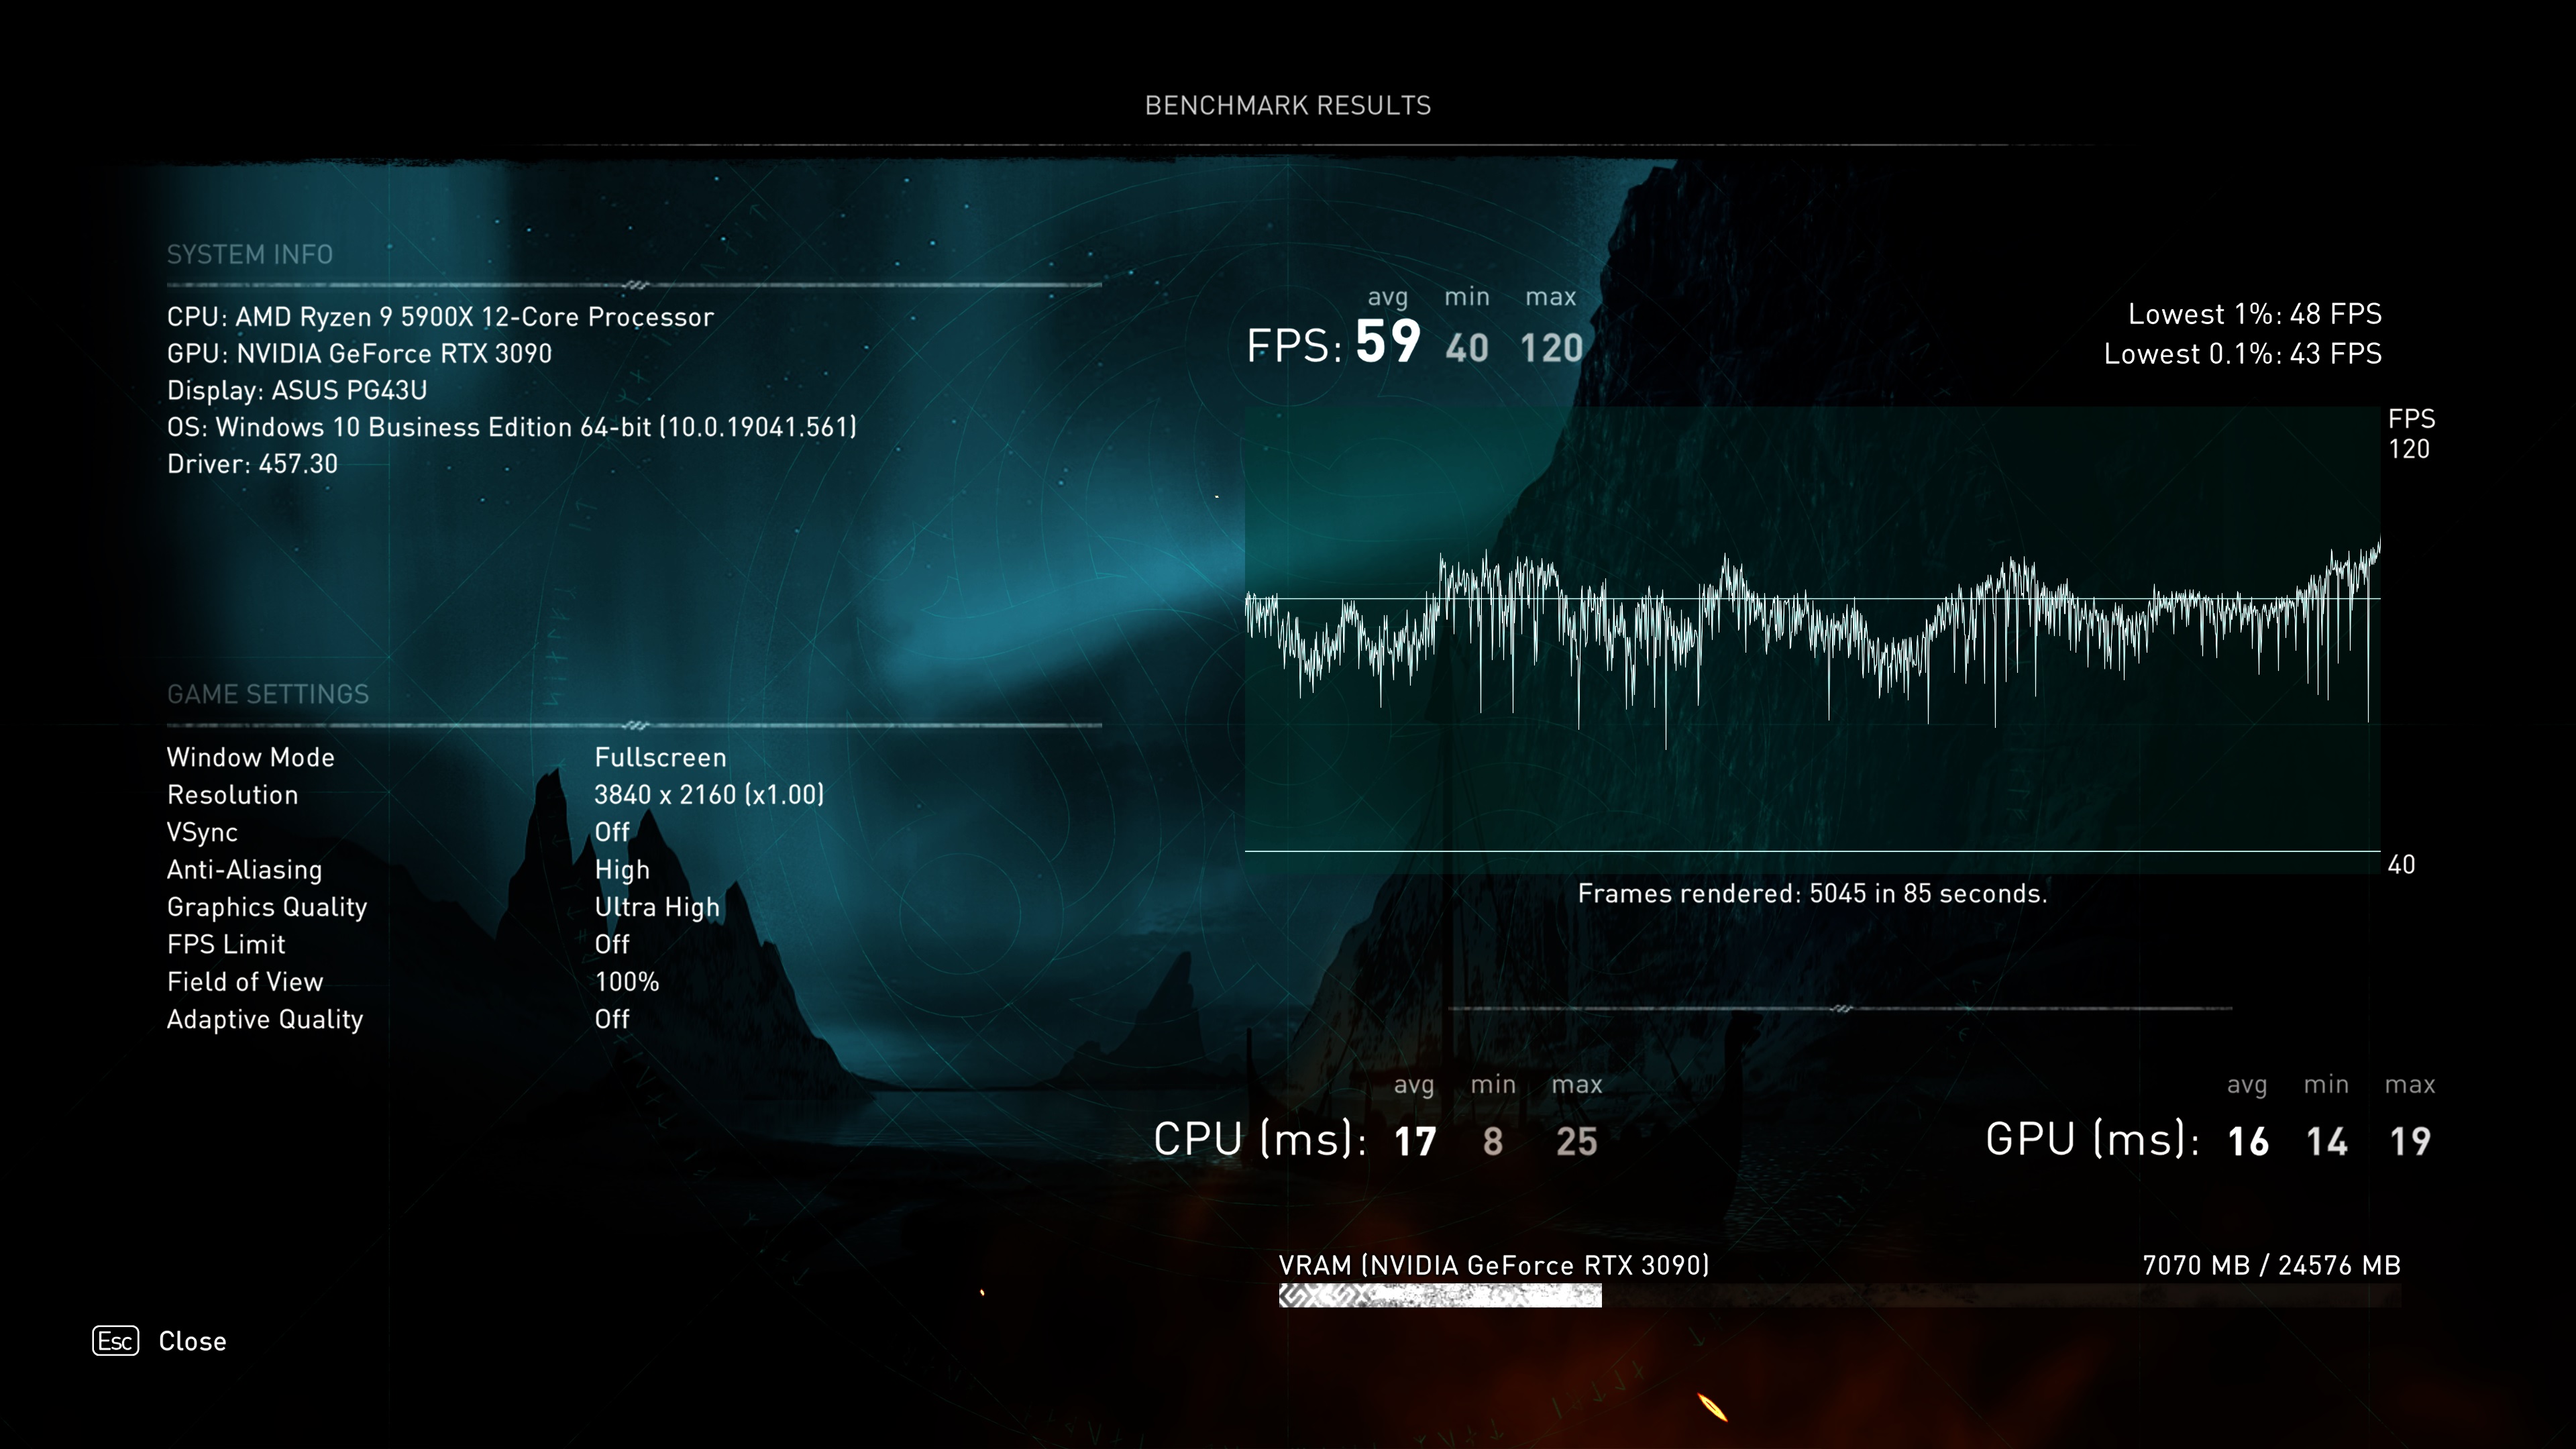Click the Adaptive Quality Off value
The image size is (2576, 1449).
click(x=612, y=1019)
